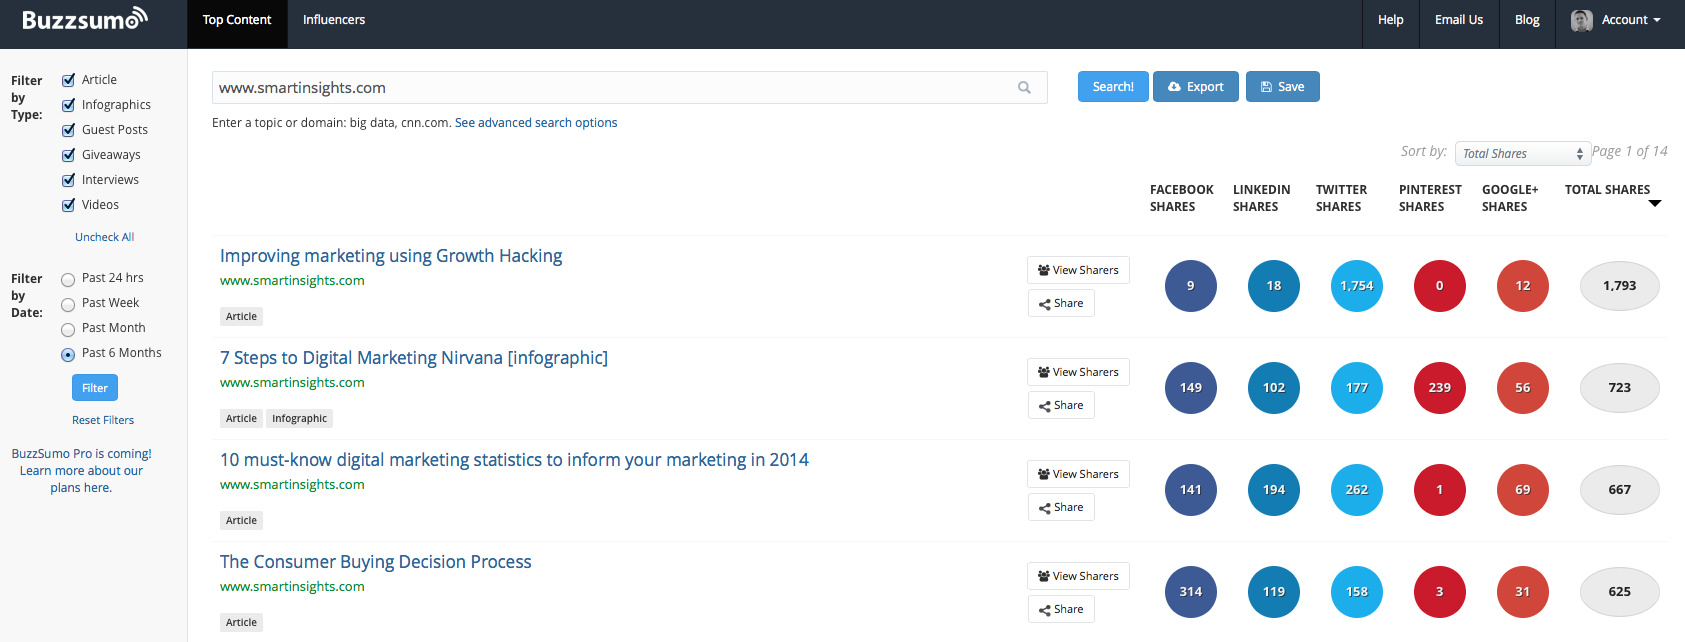Click LinkedIn bubble 102 for 7 Steps infographic
The image size is (1685, 642).
point(1274,388)
